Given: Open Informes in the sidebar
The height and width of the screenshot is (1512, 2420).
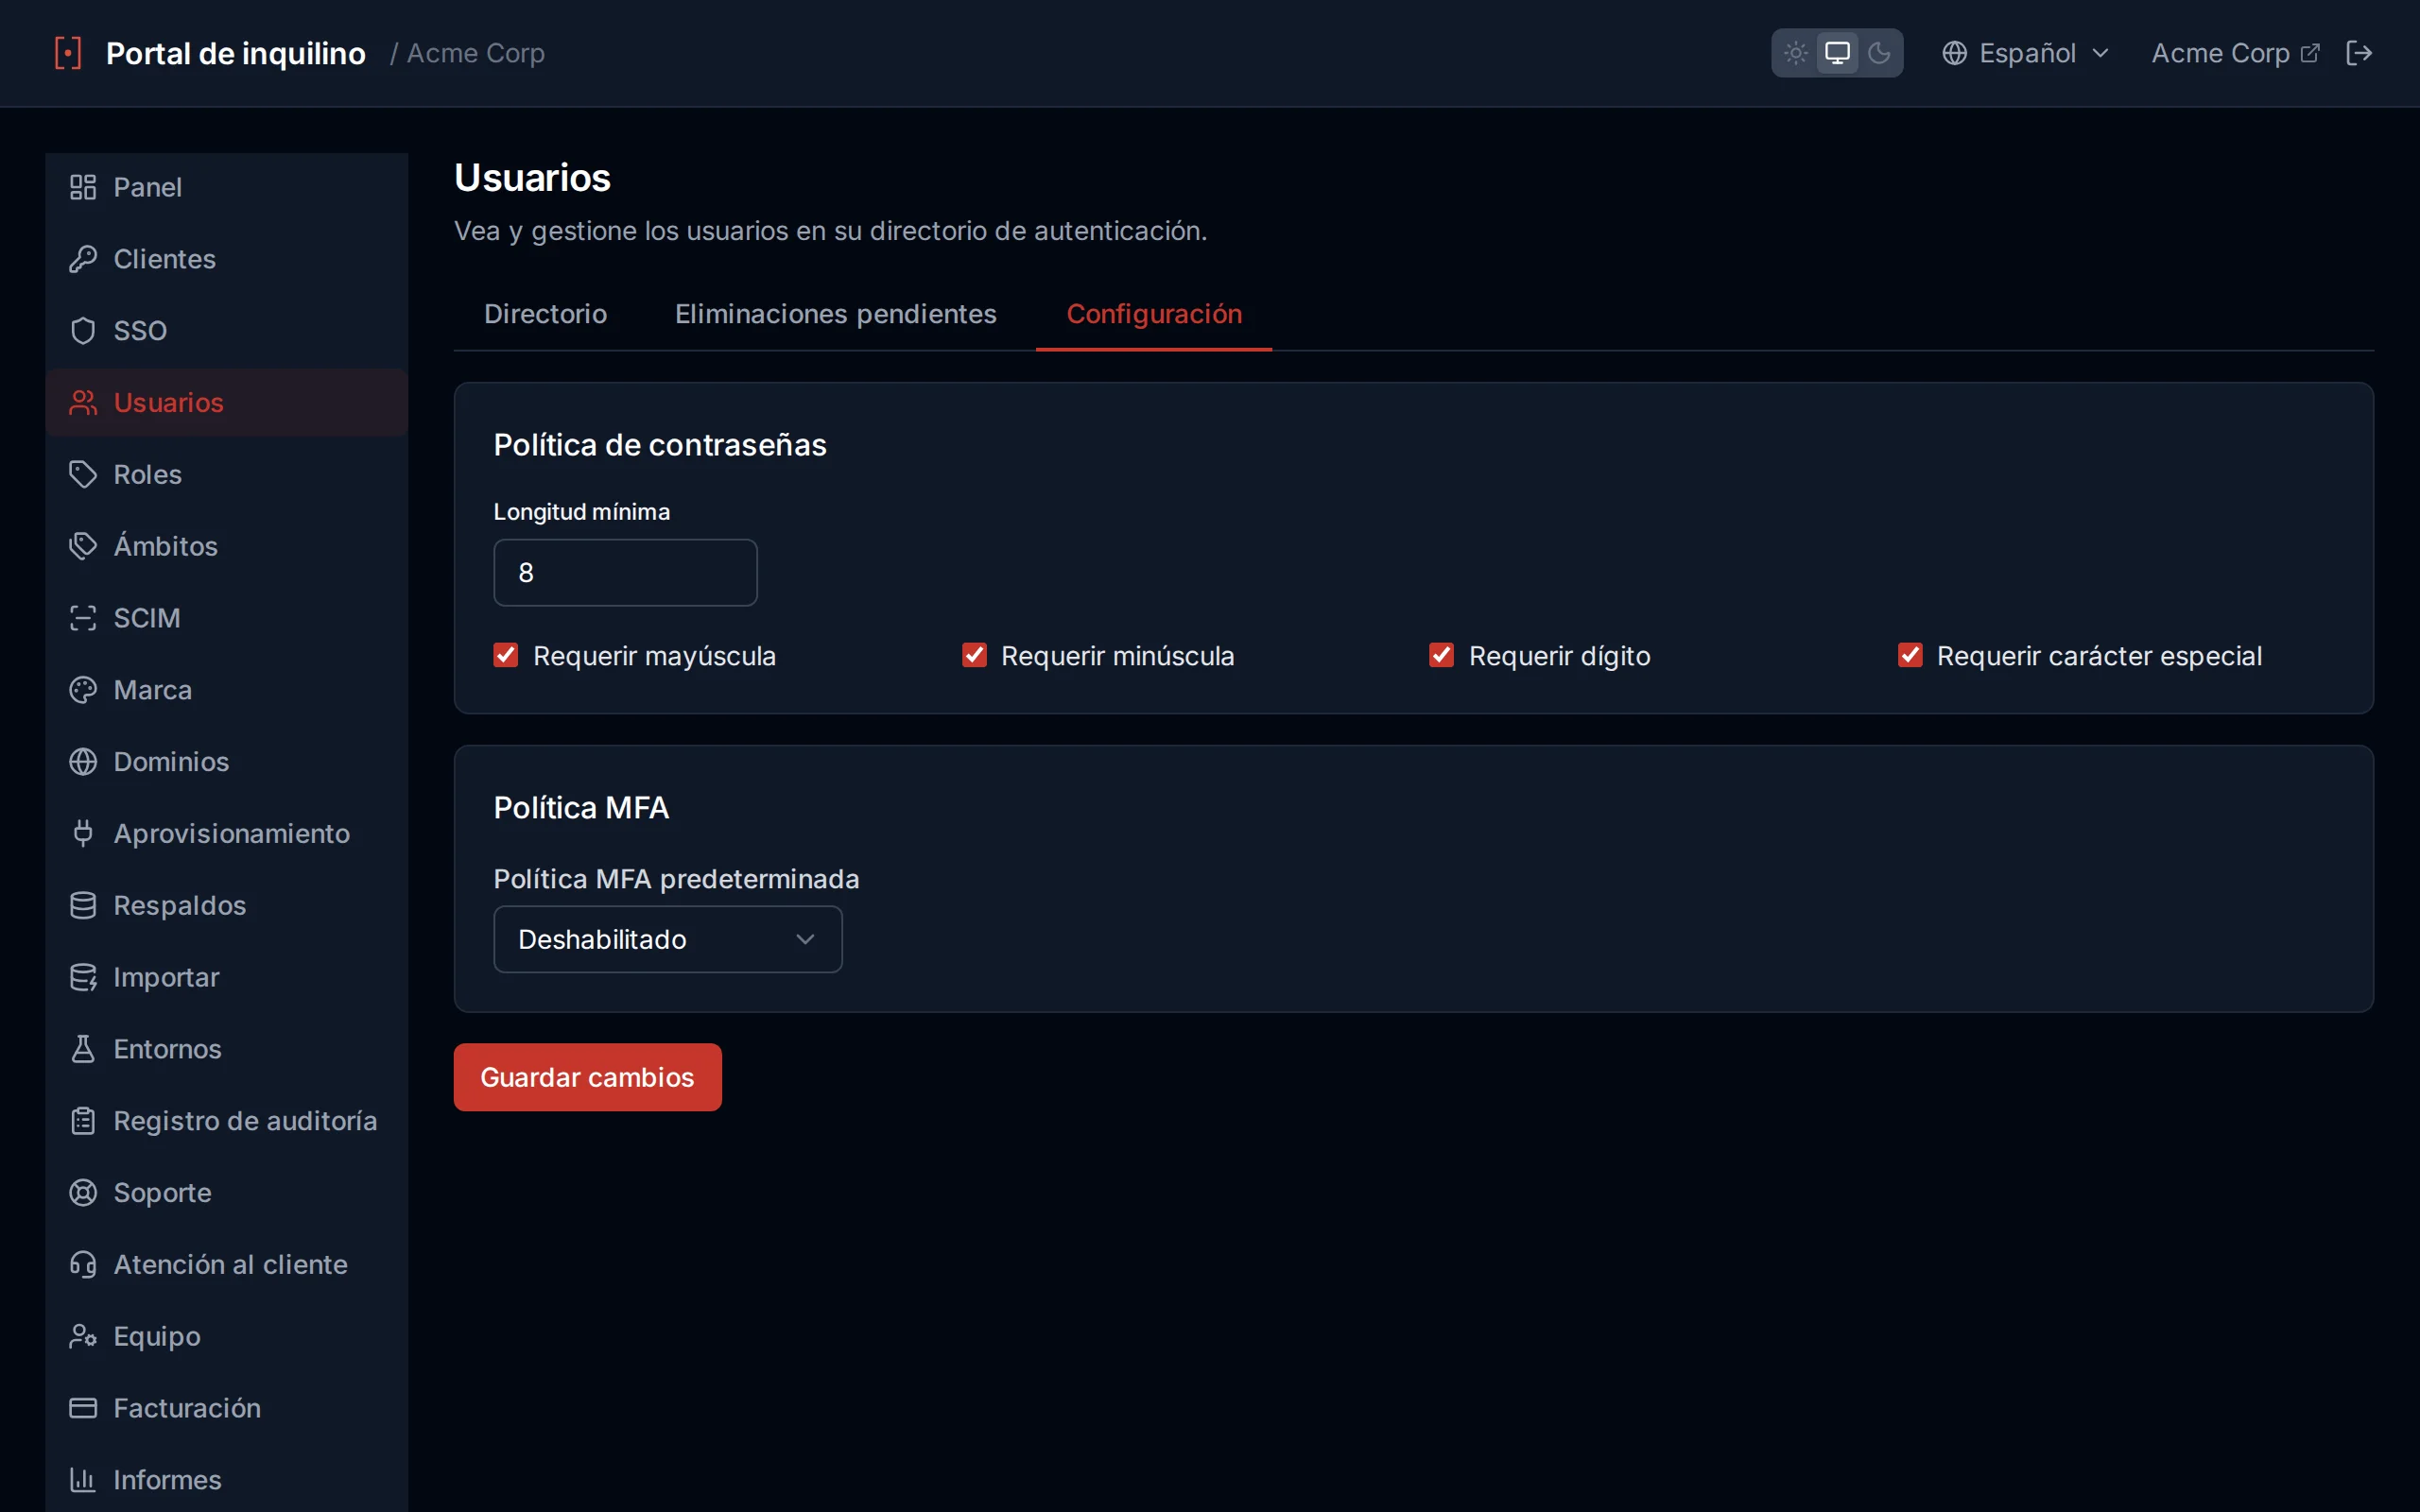Looking at the screenshot, I should point(227,1480).
